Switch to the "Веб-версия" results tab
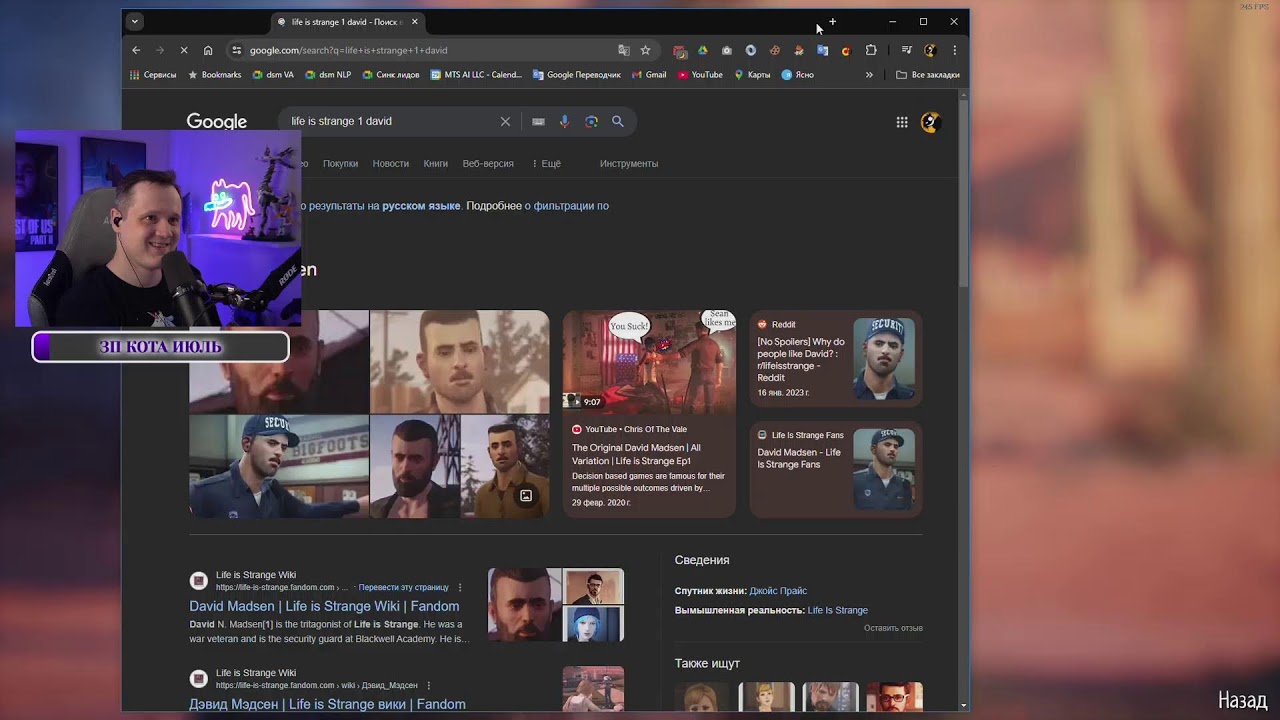 [x=488, y=163]
